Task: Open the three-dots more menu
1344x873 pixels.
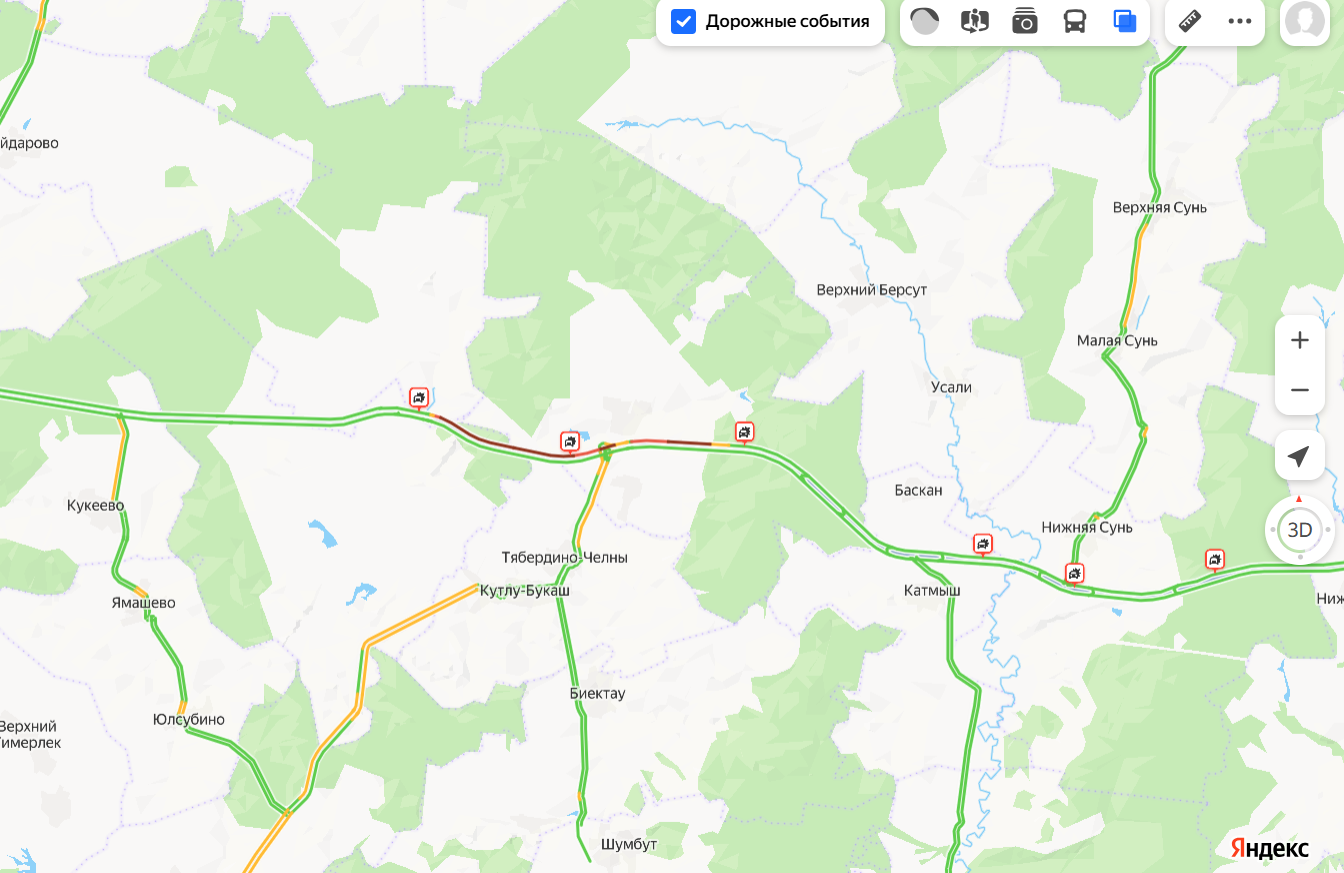Action: [1240, 21]
